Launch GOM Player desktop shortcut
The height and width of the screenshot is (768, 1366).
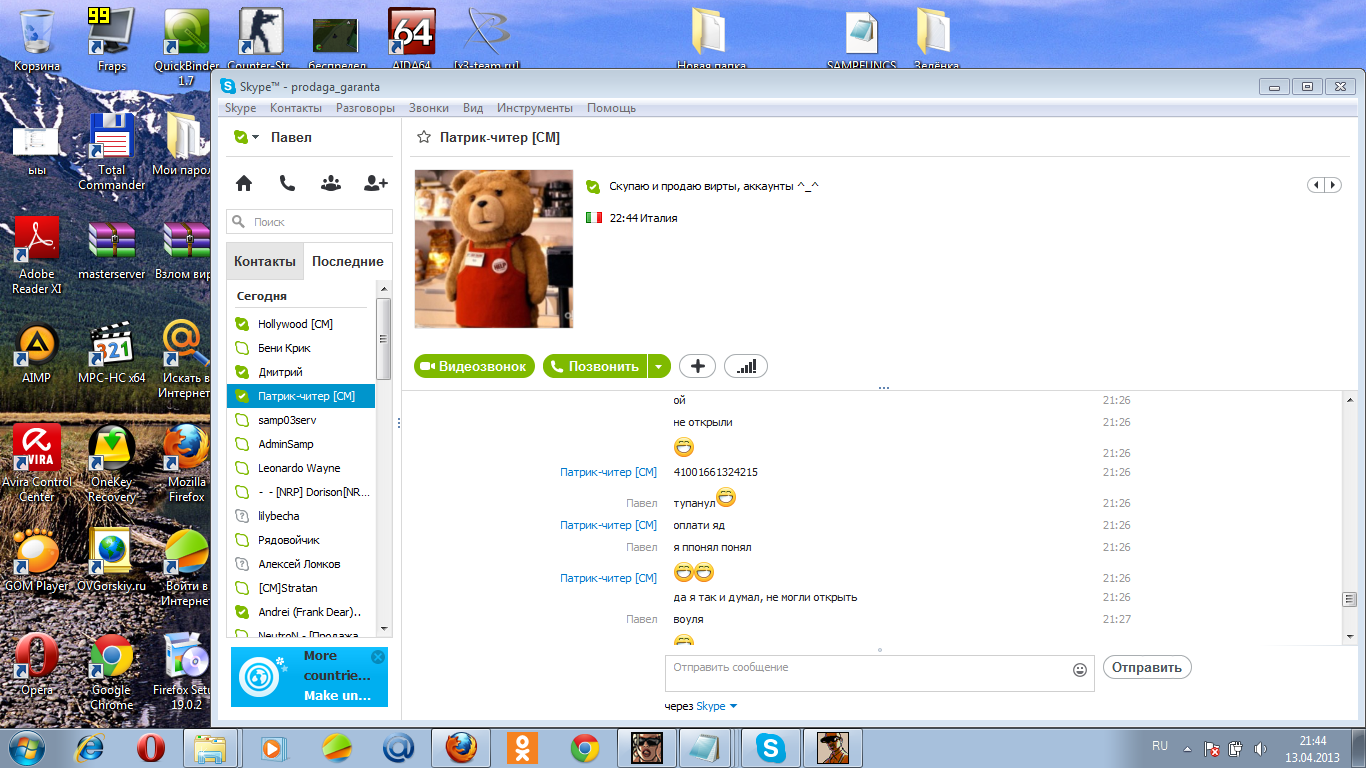pyautogui.click(x=37, y=560)
